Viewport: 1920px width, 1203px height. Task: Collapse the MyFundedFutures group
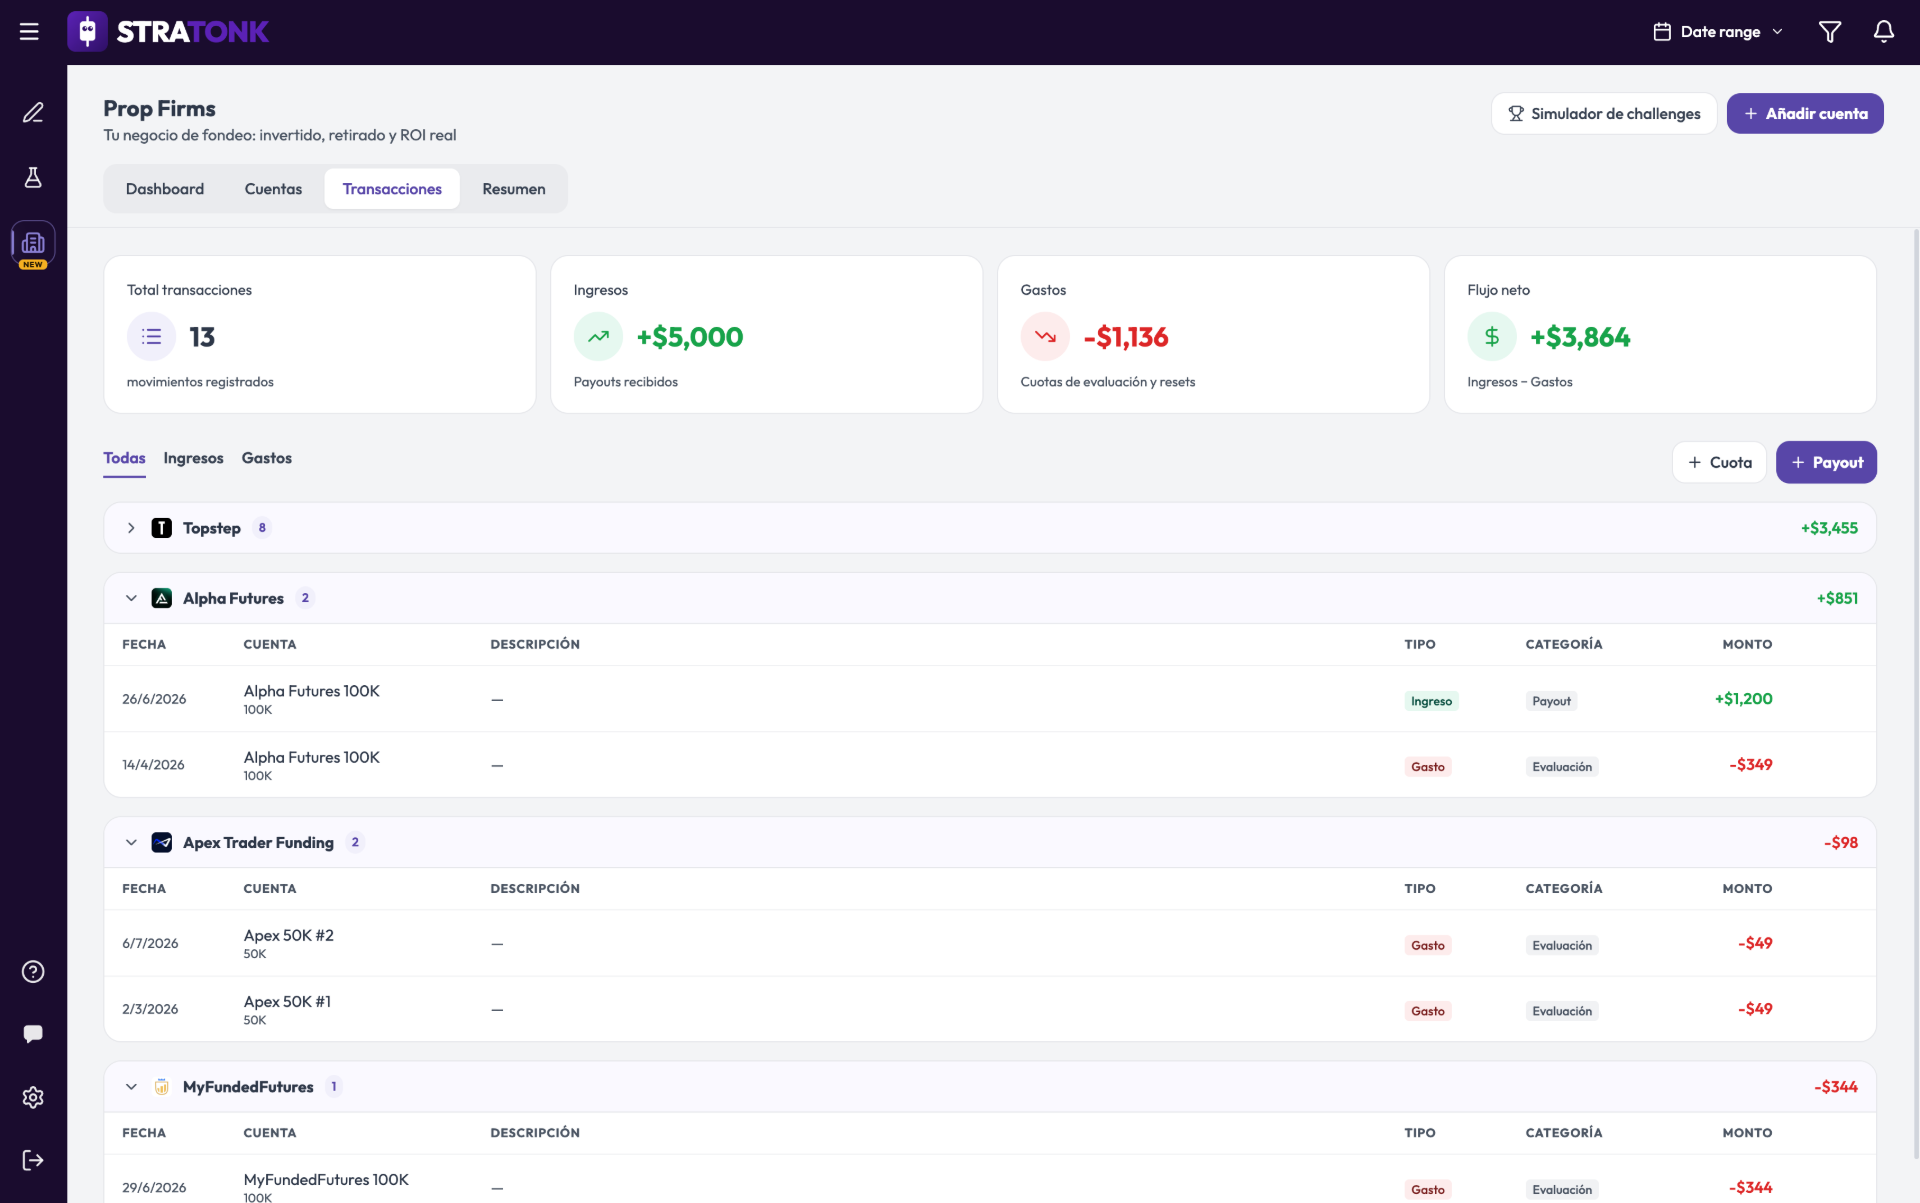[x=131, y=1087]
